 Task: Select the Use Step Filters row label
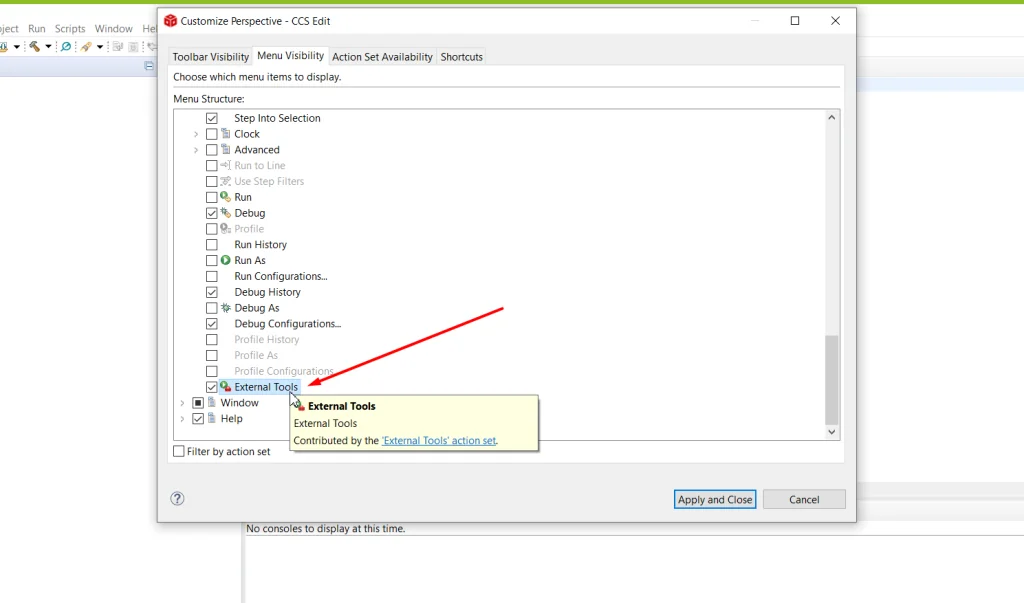click(269, 181)
